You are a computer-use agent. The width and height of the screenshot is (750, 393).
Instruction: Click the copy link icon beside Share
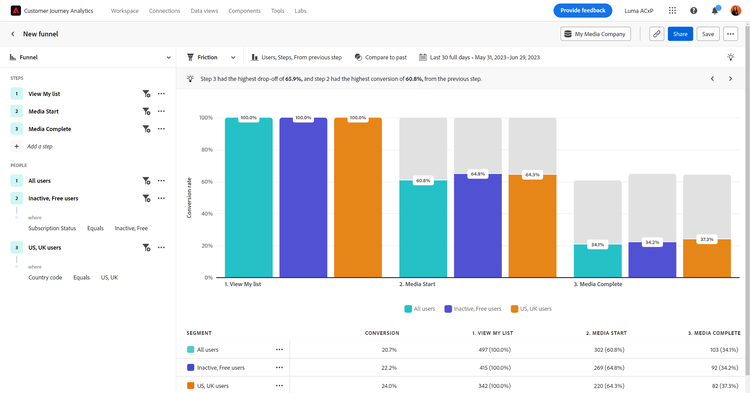click(x=656, y=34)
